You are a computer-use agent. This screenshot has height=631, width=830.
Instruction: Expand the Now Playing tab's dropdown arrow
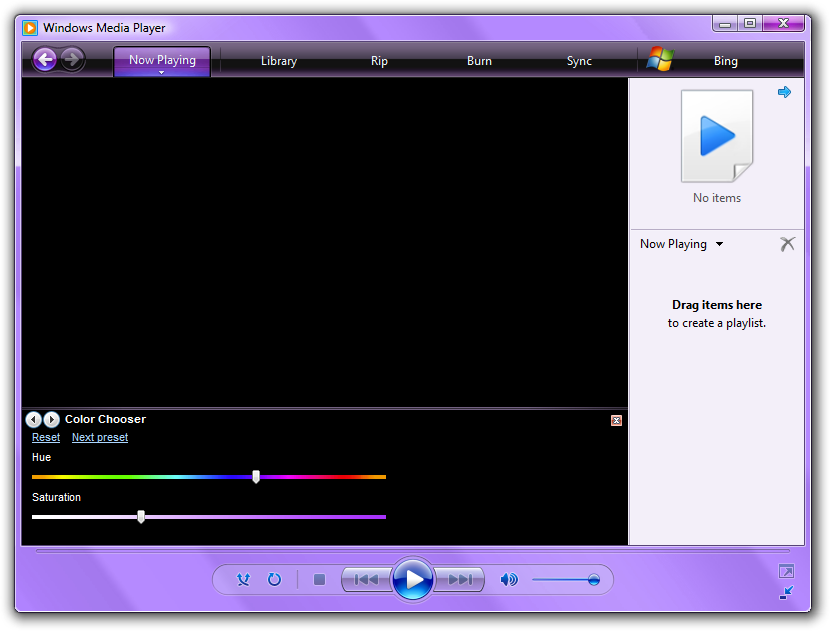(162, 72)
